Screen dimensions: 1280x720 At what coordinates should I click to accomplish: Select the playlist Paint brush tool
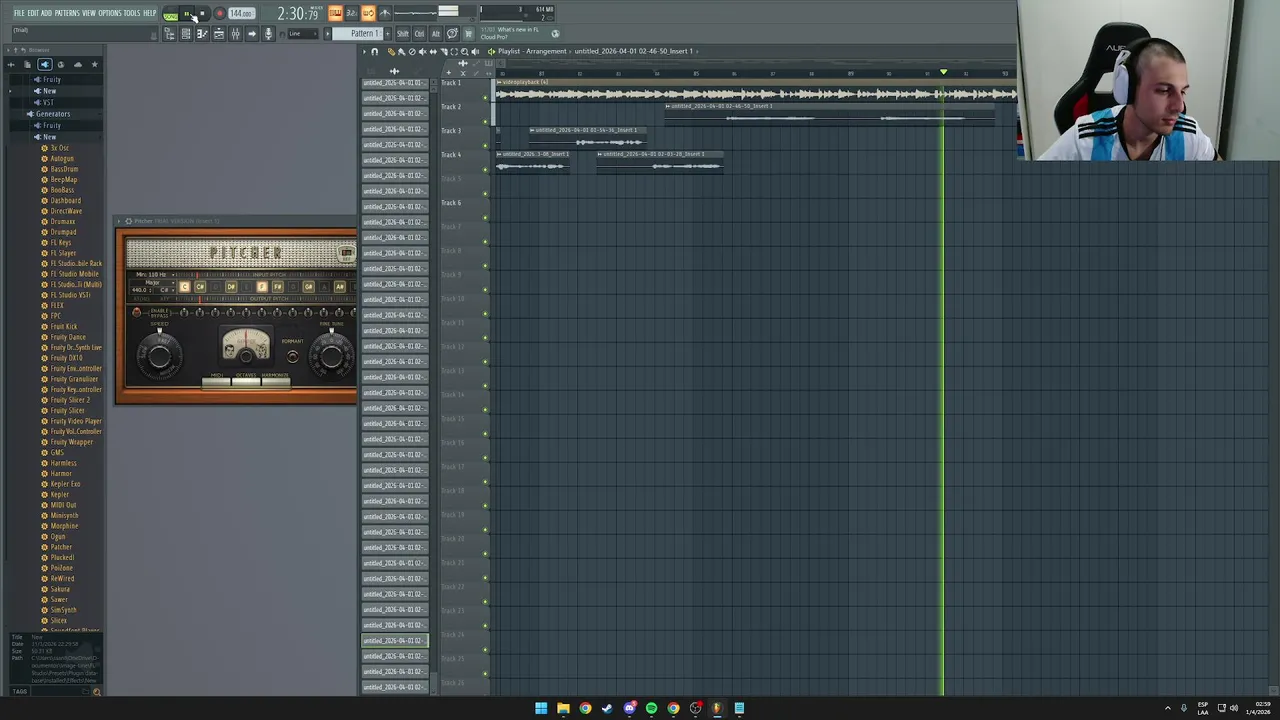pos(402,51)
